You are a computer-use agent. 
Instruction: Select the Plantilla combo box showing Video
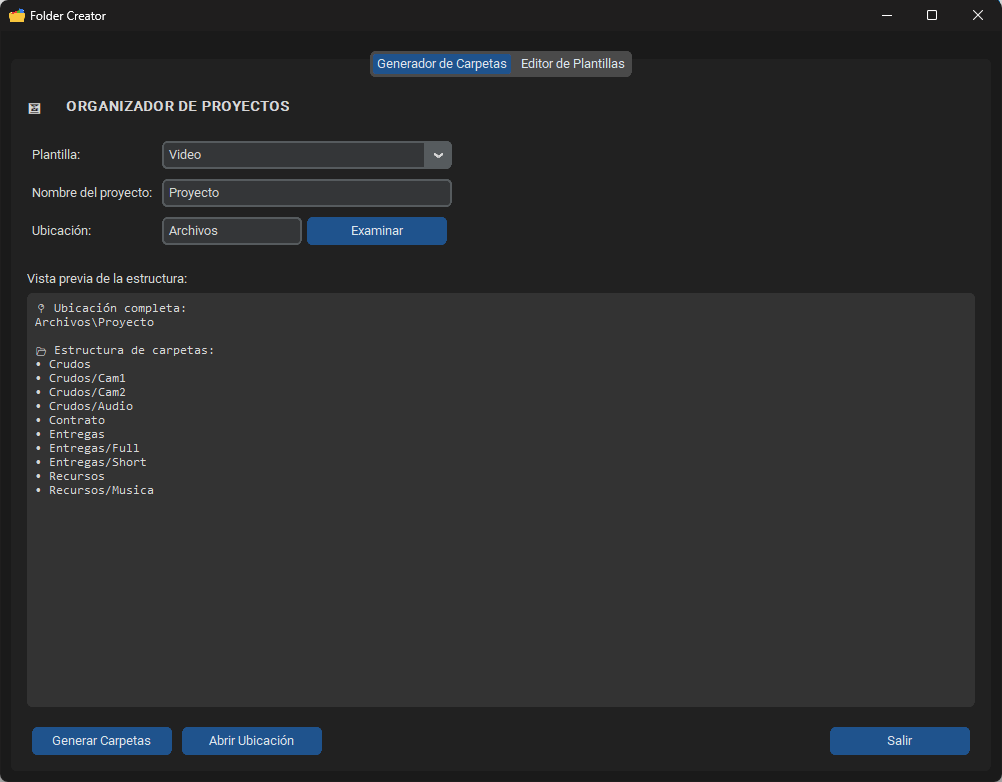(x=294, y=155)
